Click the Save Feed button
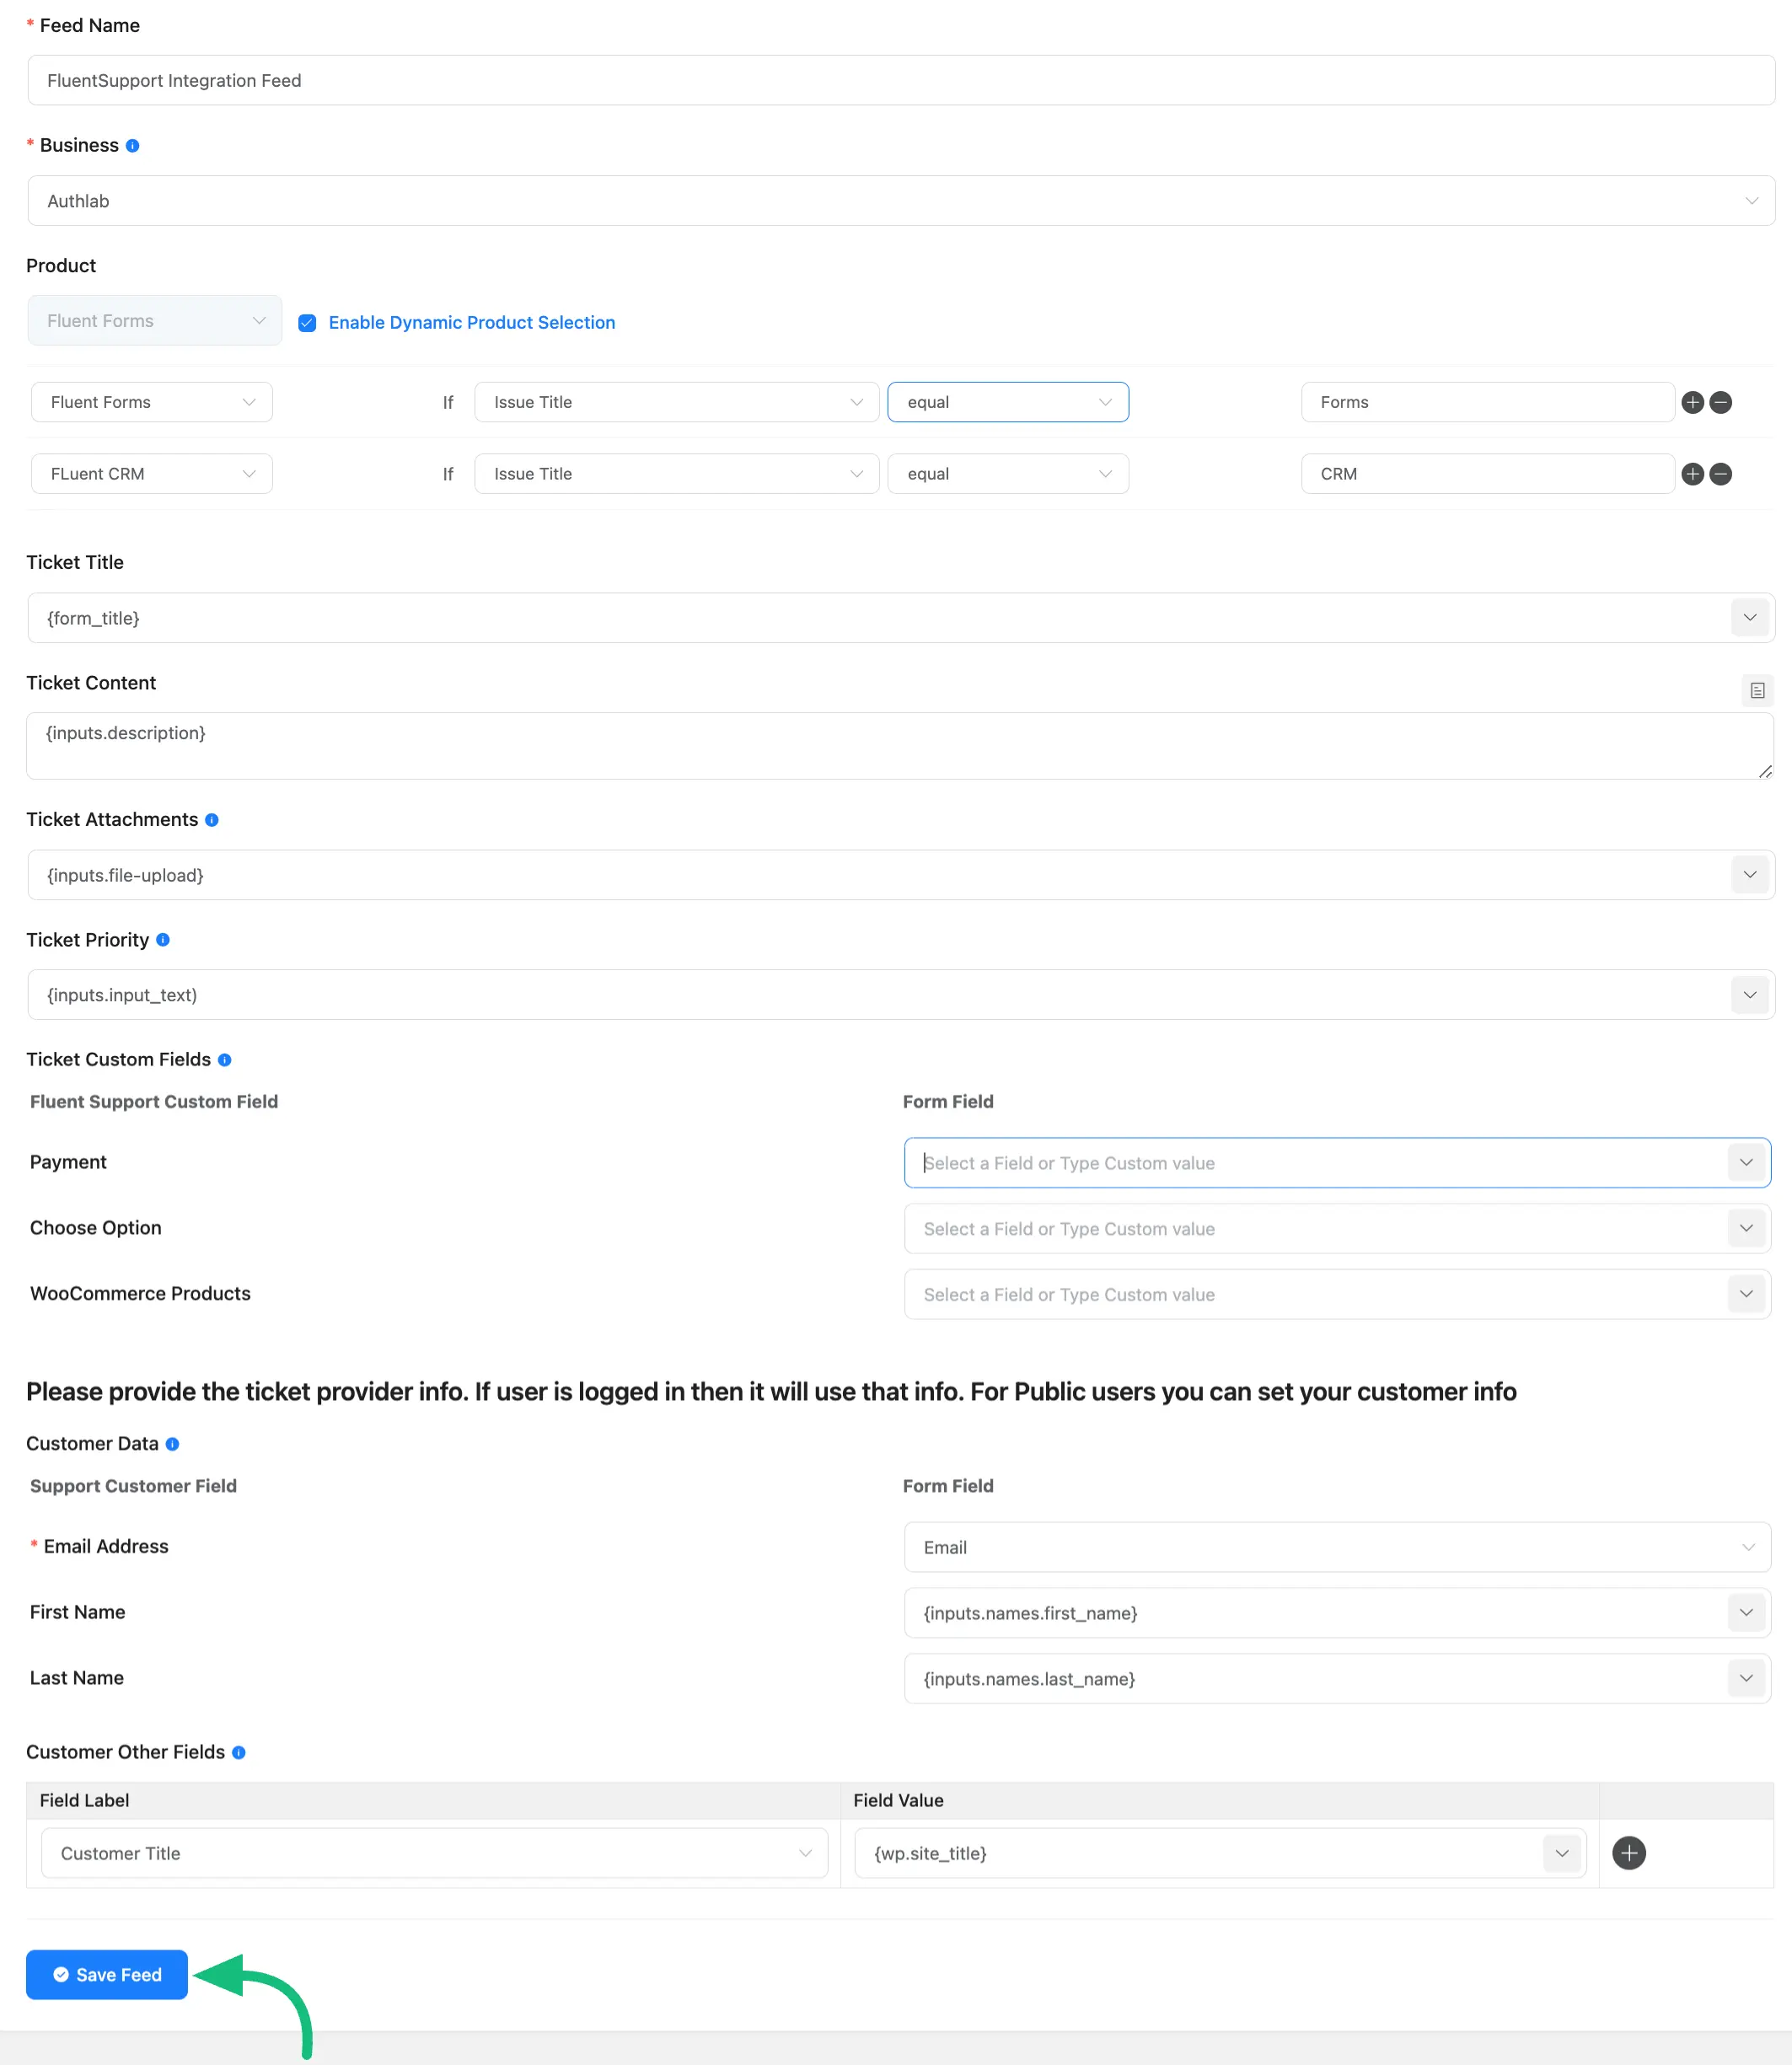The height and width of the screenshot is (2065, 1792). tap(107, 1974)
